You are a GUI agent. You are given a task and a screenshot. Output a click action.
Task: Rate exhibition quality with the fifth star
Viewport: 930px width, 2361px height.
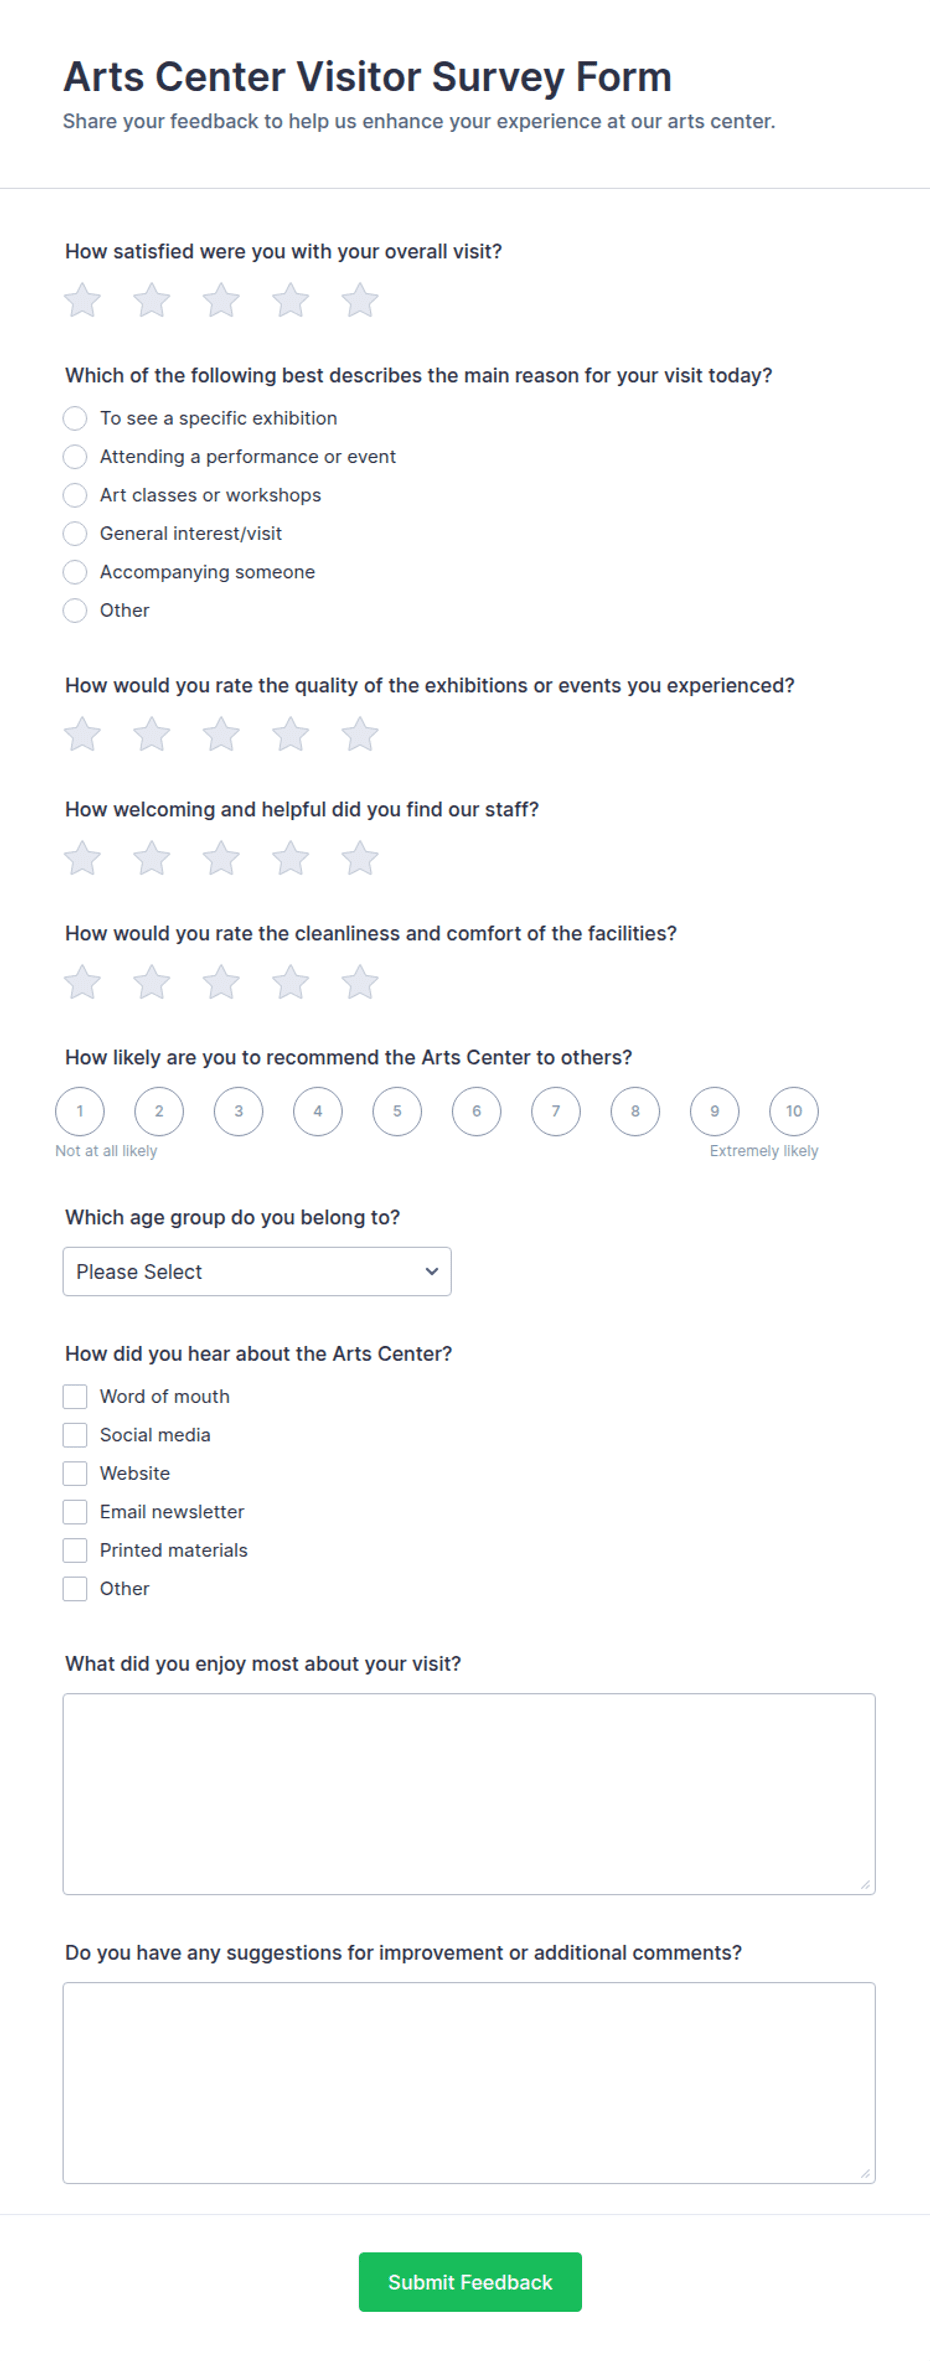pyautogui.click(x=360, y=734)
